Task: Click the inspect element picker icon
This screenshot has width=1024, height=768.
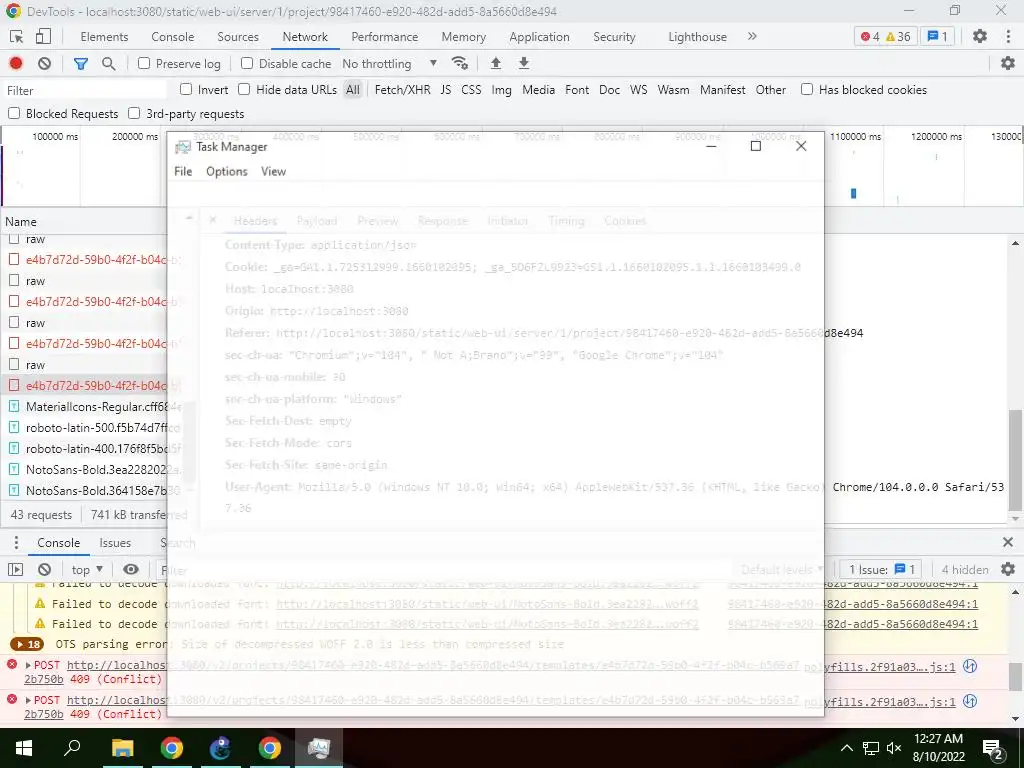Action: pos(16,37)
